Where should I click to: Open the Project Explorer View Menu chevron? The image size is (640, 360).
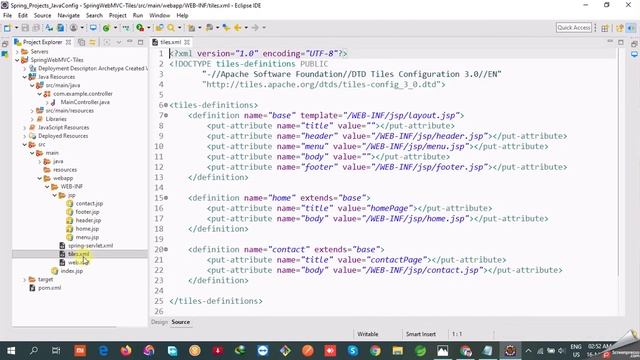tap(119, 42)
